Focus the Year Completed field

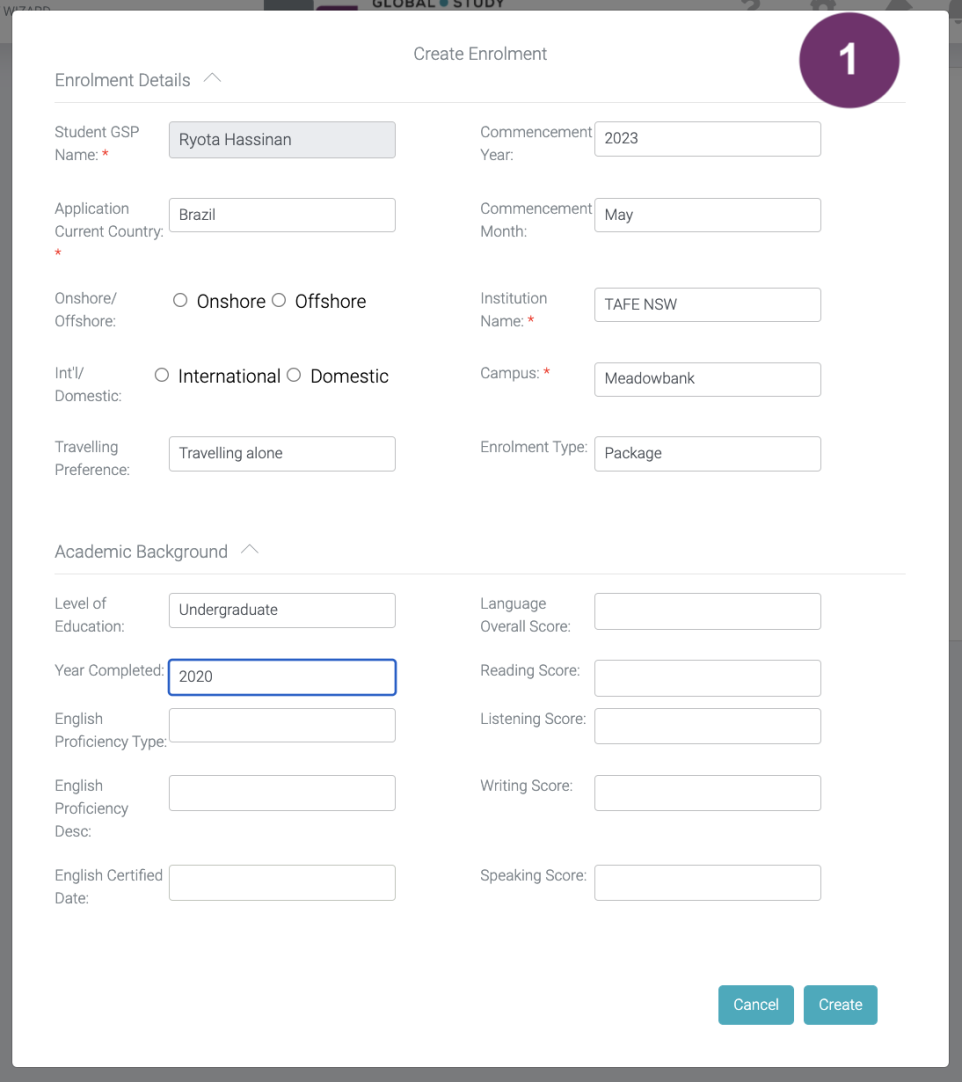click(282, 677)
